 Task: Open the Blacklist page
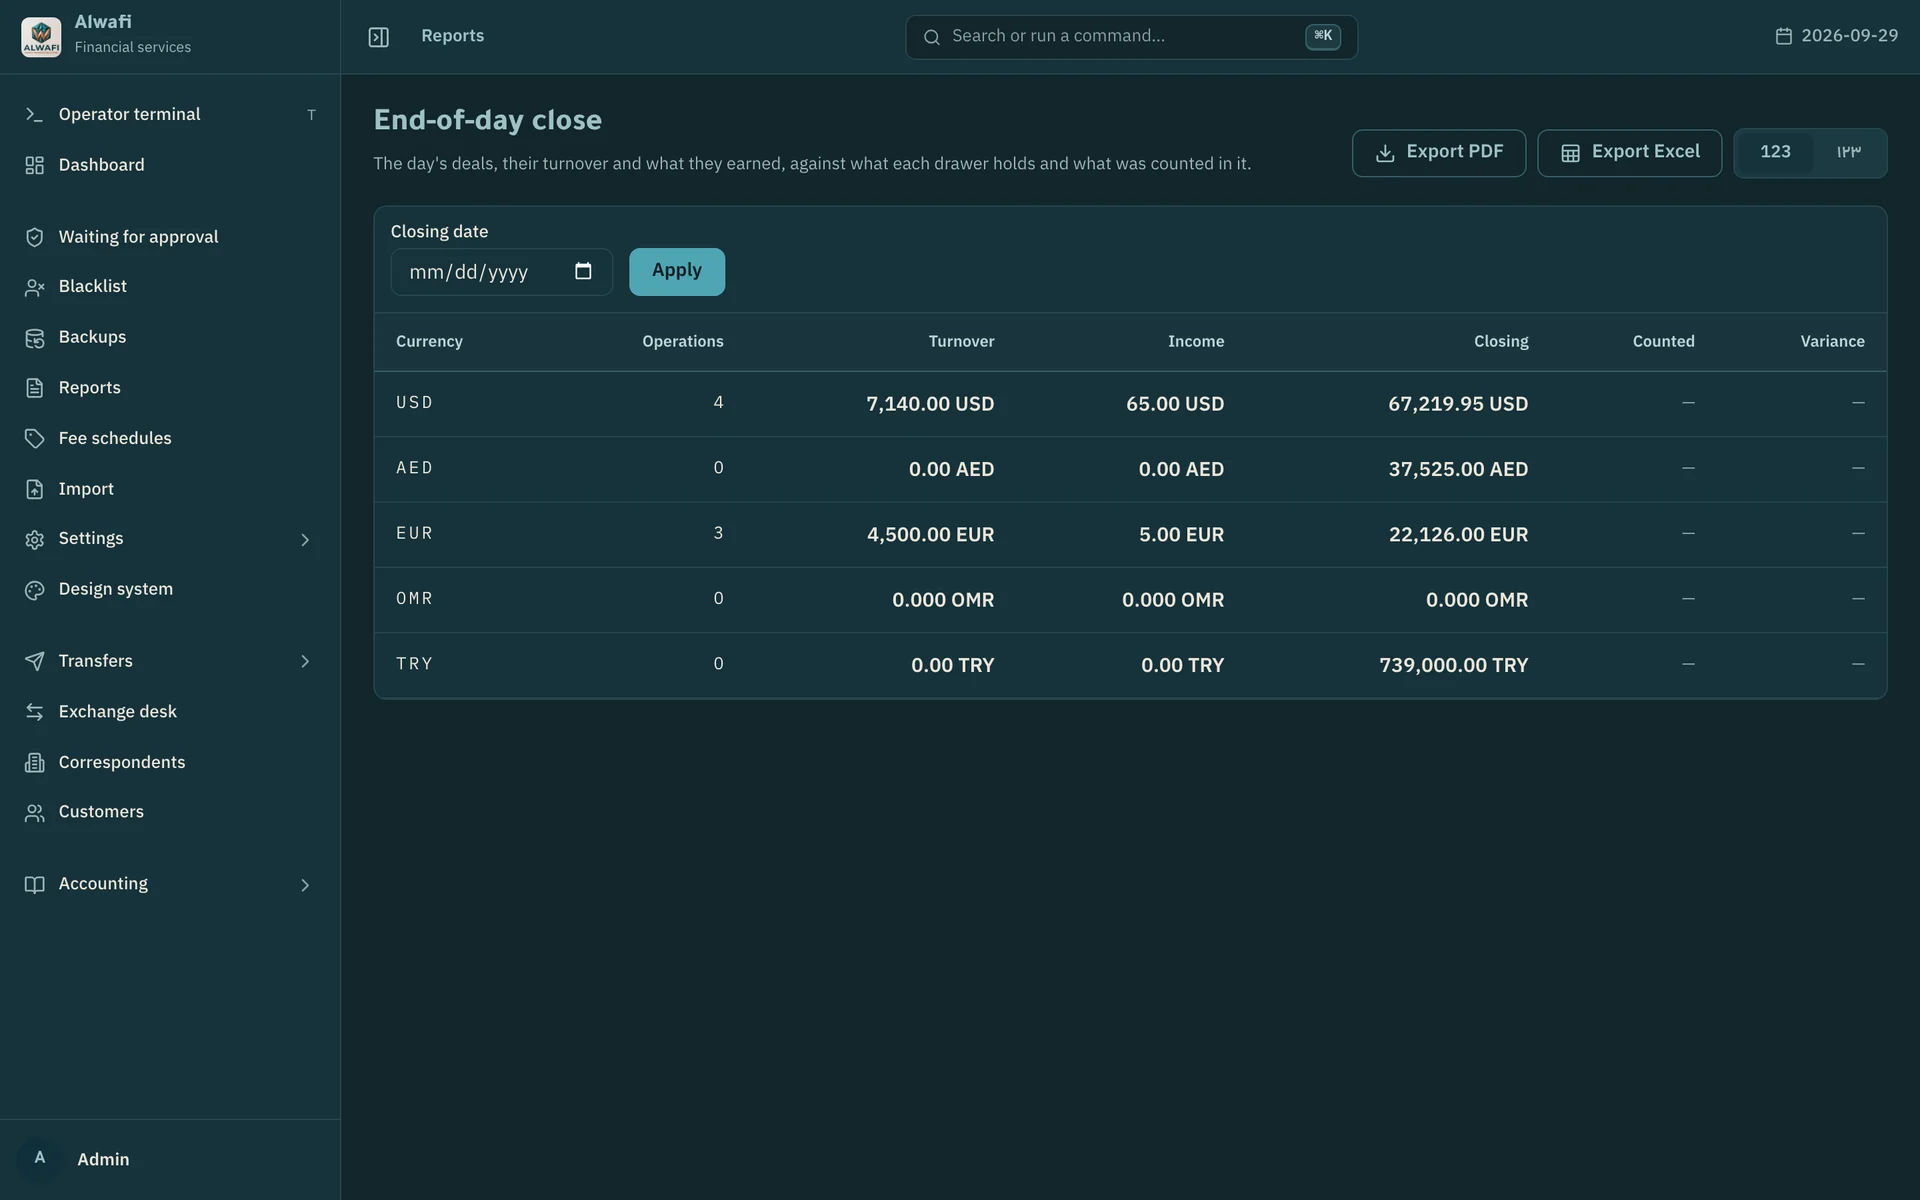170,287
